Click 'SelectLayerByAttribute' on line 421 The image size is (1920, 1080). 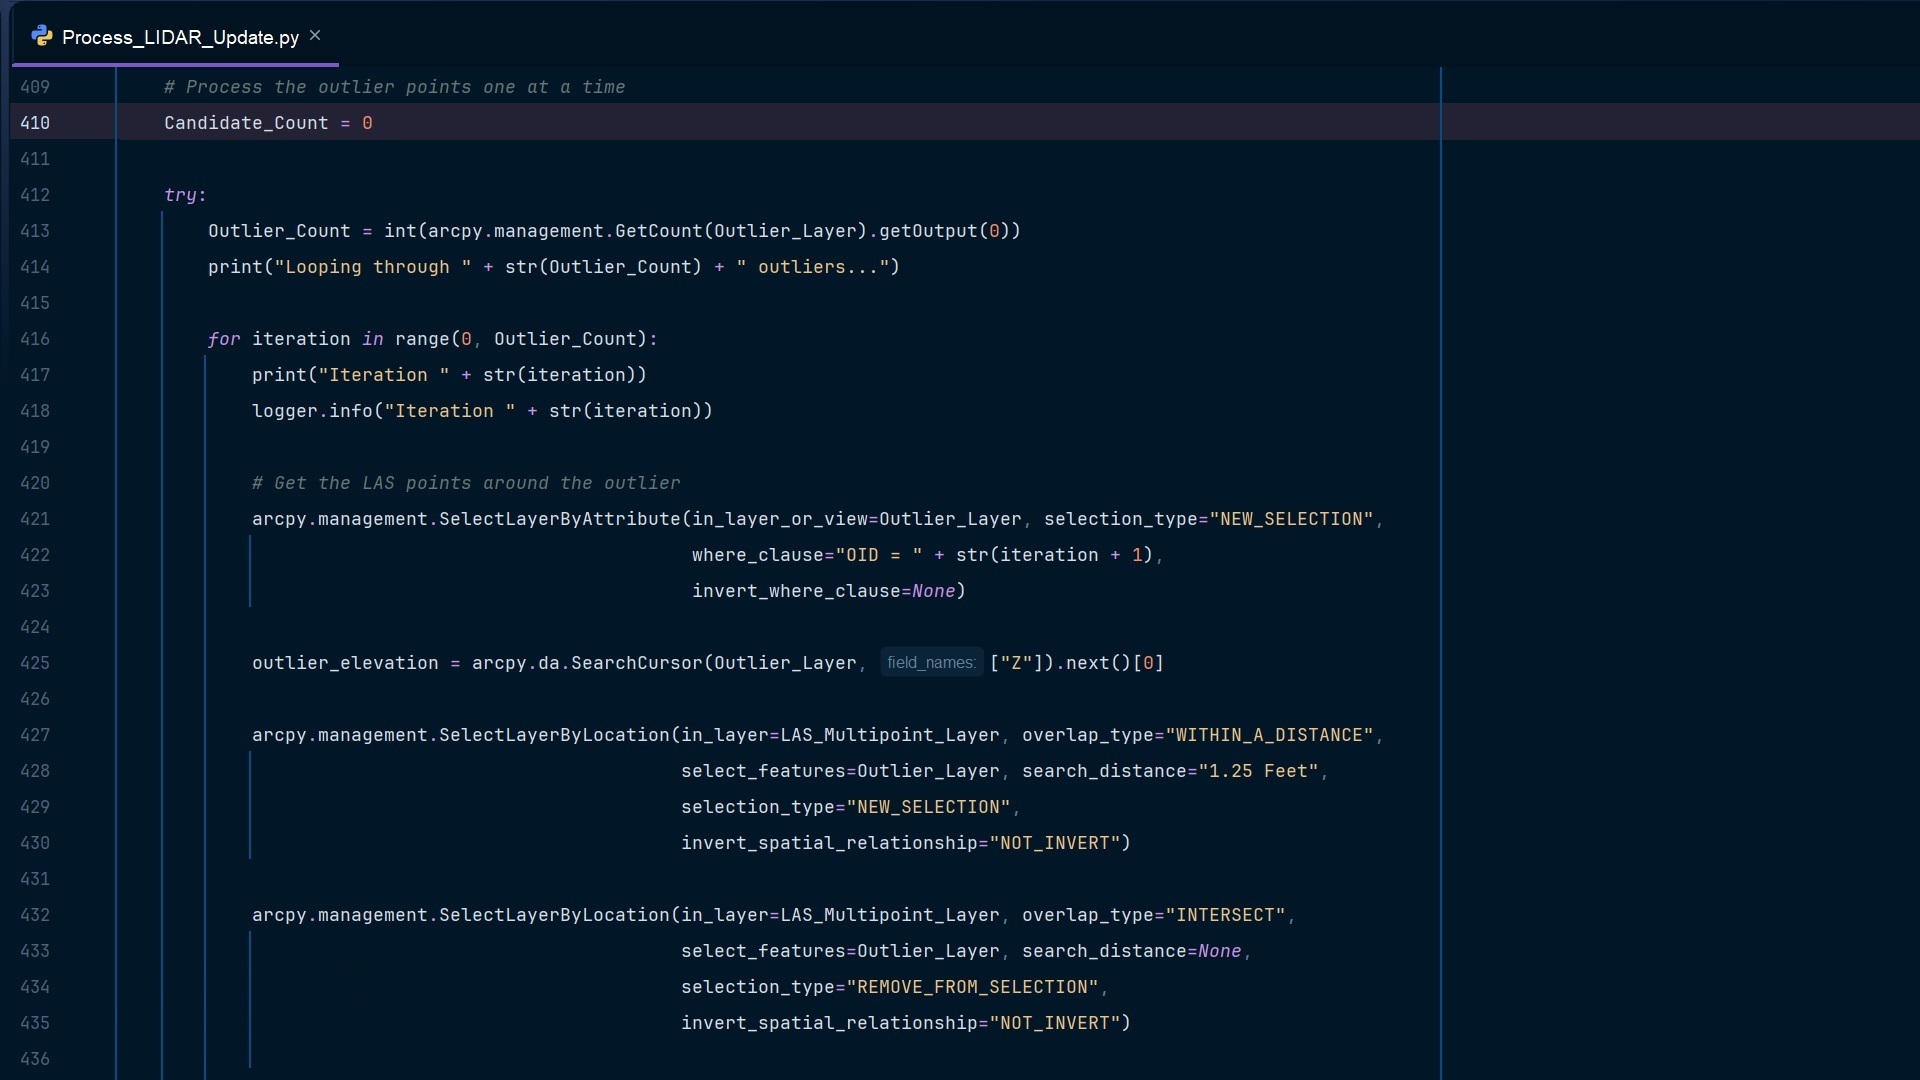[x=559, y=519]
